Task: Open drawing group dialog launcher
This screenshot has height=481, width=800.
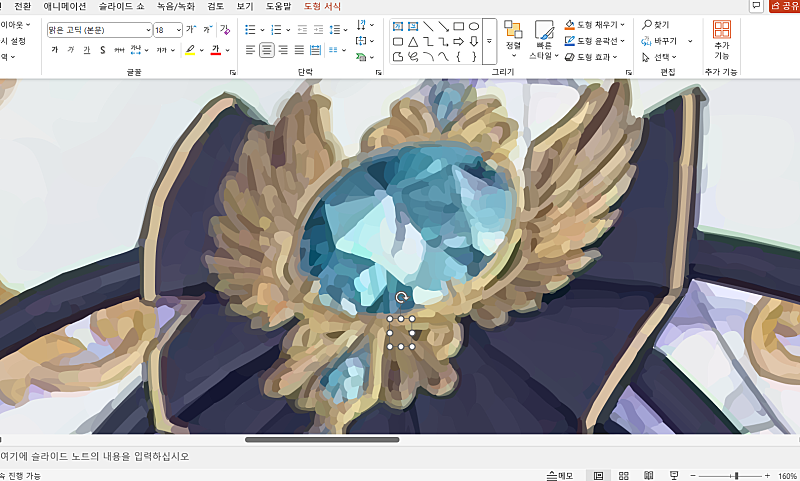Action: 629,73
